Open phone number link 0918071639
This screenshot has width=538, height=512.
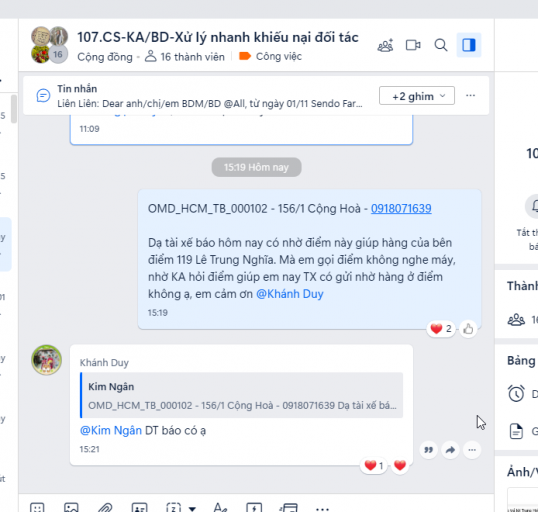coord(401,208)
